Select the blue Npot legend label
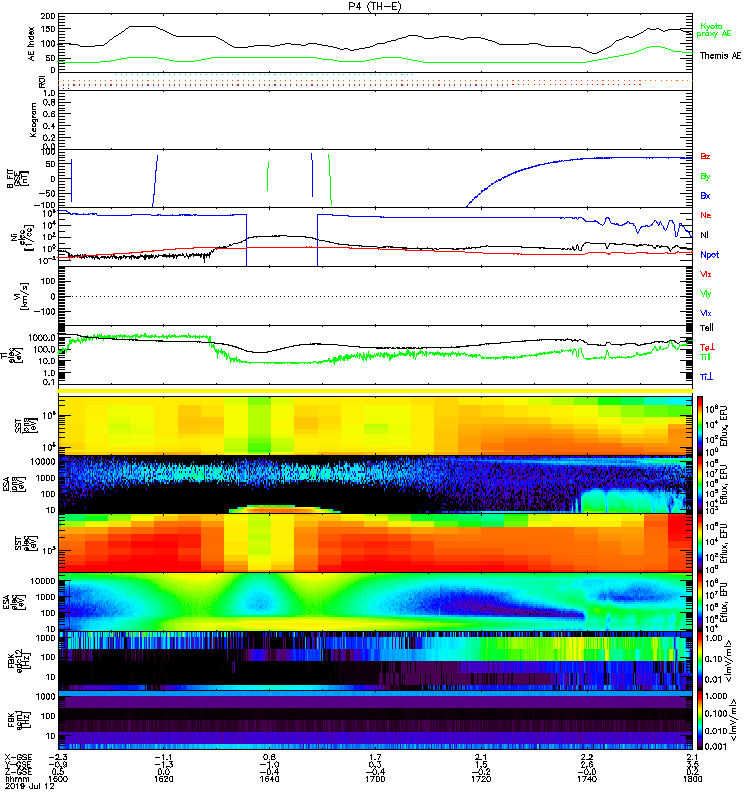The width and height of the screenshot is (750, 800). (709, 255)
